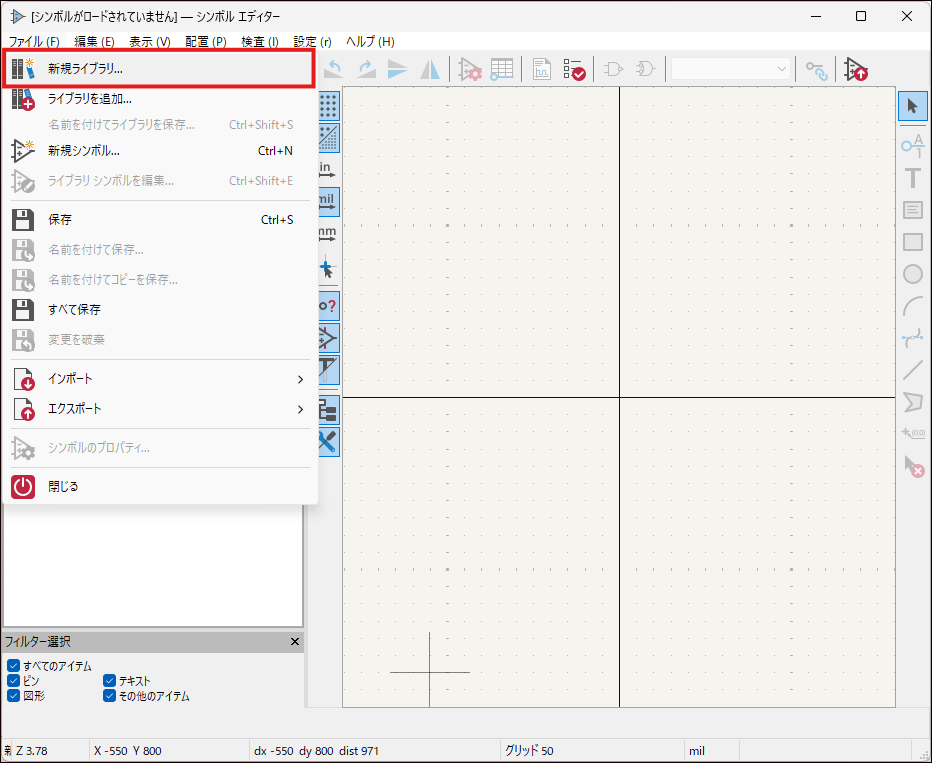
Task: Toggle the テキスト filter checkbox
Action: pos(109,681)
